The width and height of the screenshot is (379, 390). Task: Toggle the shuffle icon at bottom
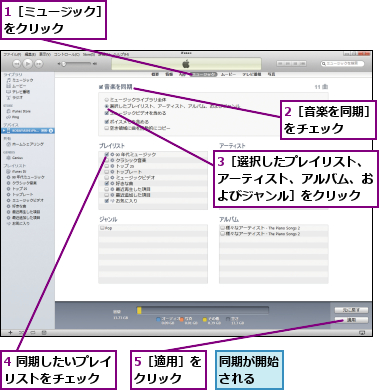tap(22, 332)
